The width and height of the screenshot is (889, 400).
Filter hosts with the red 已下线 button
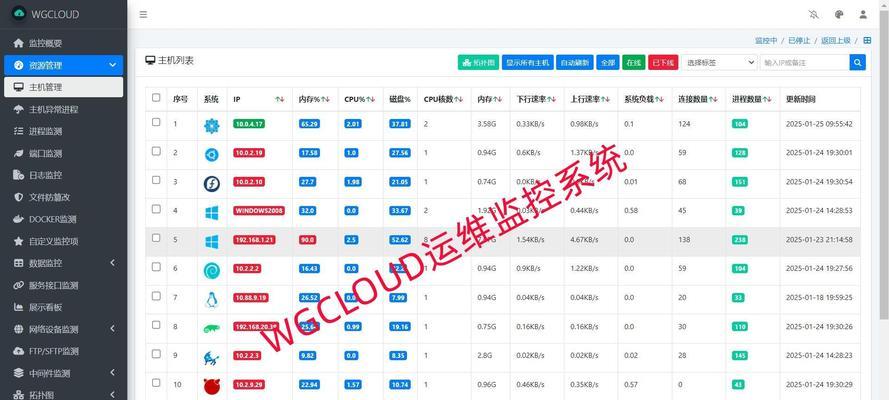tap(663, 62)
